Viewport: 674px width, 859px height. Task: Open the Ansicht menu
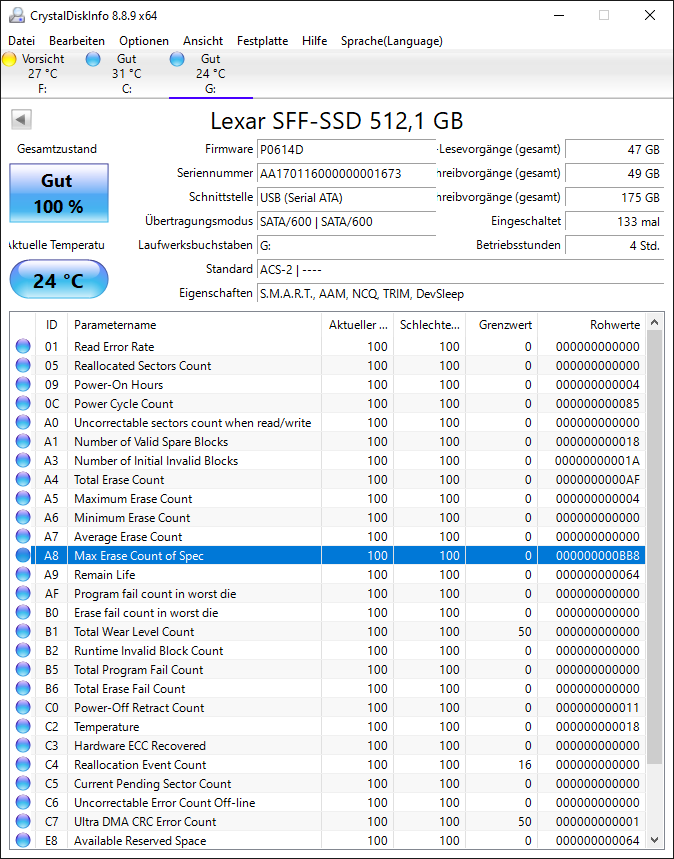[x=203, y=41]
